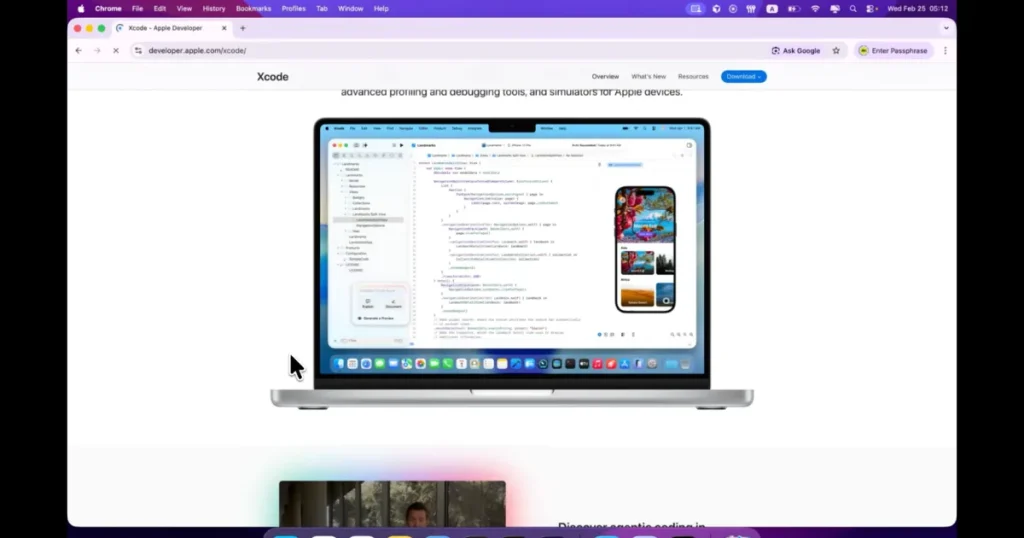Click the Enter Passphrase profile button
Viewport: 1024px width, 538px height.
(x=893, y=50)
